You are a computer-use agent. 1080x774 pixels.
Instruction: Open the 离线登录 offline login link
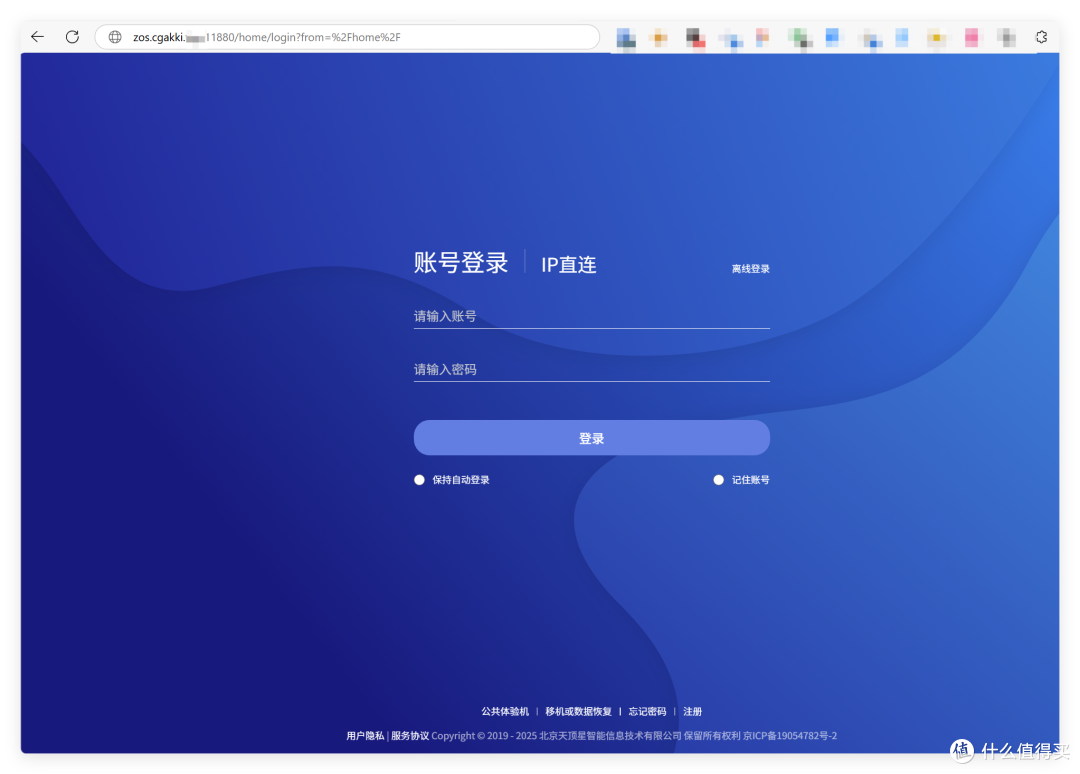751,269
